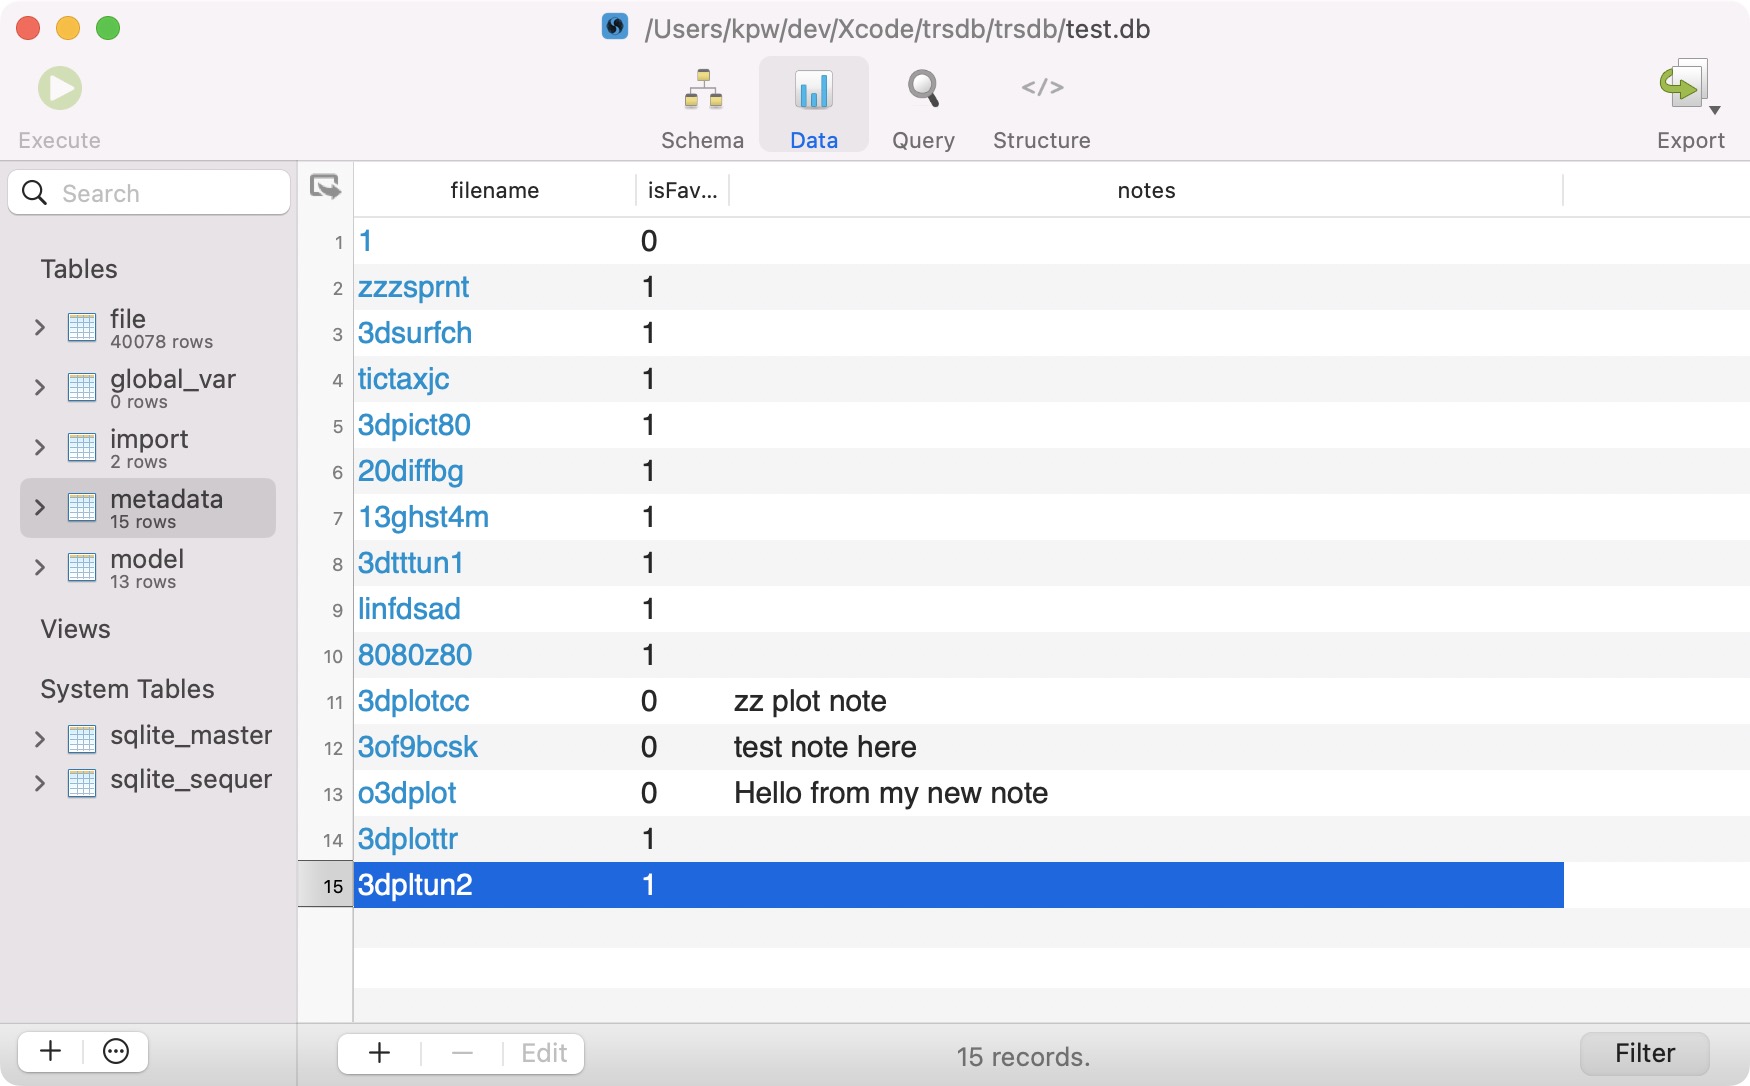Delete the selected record with the minus icon
Screen dimensions: 1750x1086
coord(461,1053)
